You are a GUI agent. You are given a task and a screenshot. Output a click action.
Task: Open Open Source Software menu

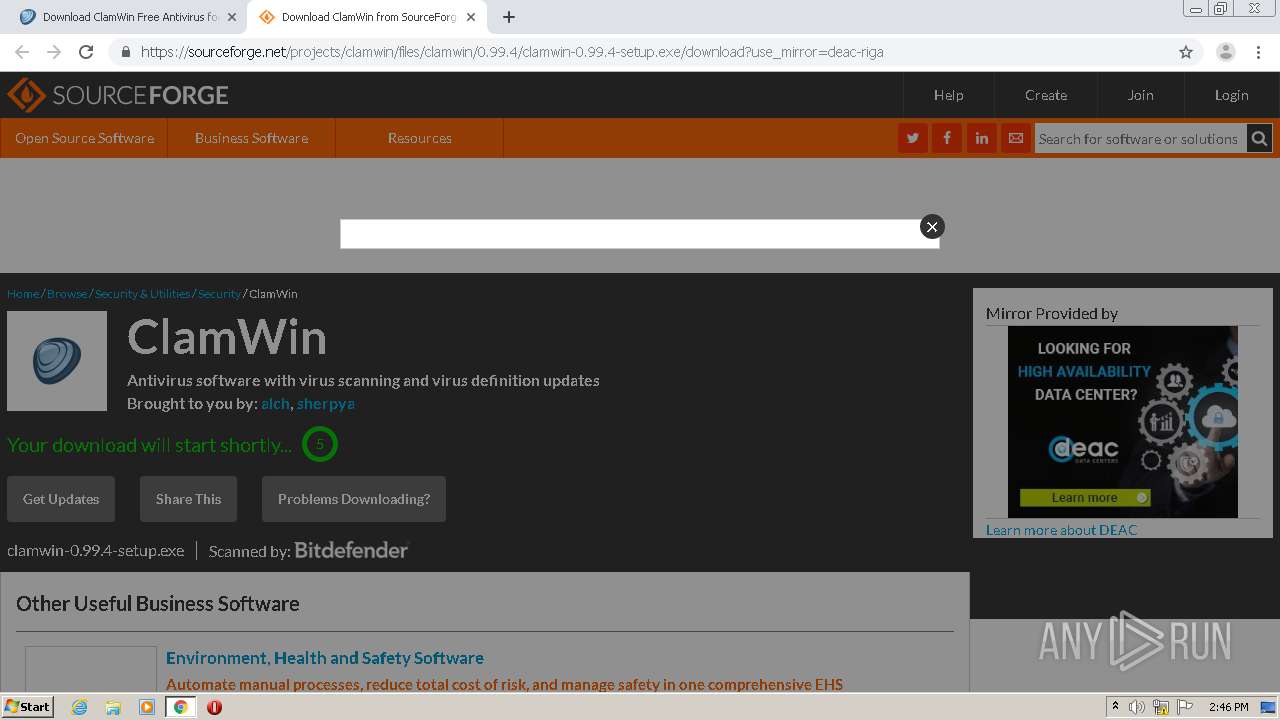pyautogui.click(x=85, y=138)
